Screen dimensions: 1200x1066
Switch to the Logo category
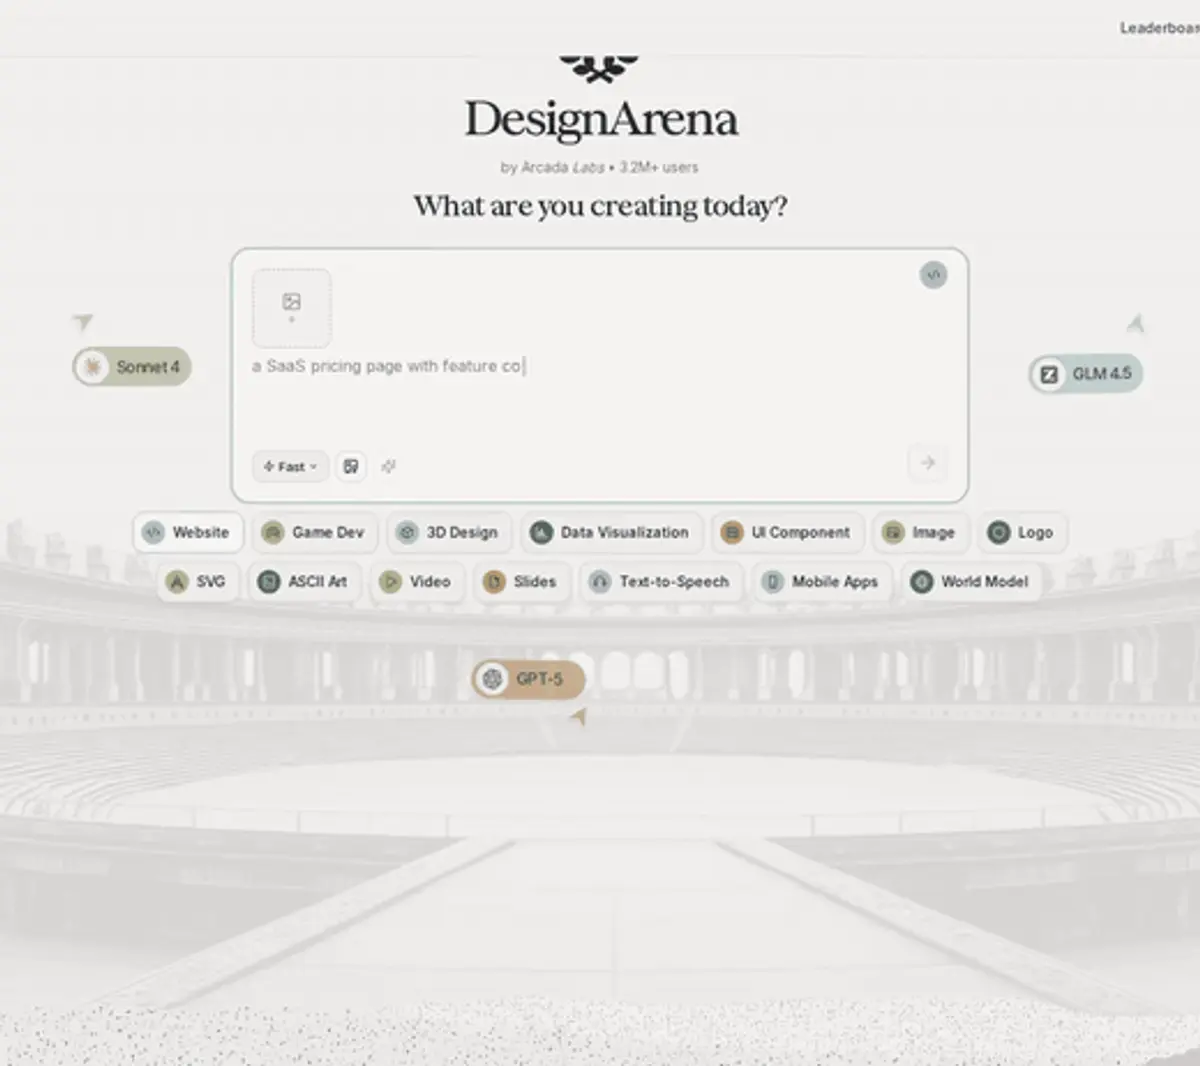(x=1022, y=532)
